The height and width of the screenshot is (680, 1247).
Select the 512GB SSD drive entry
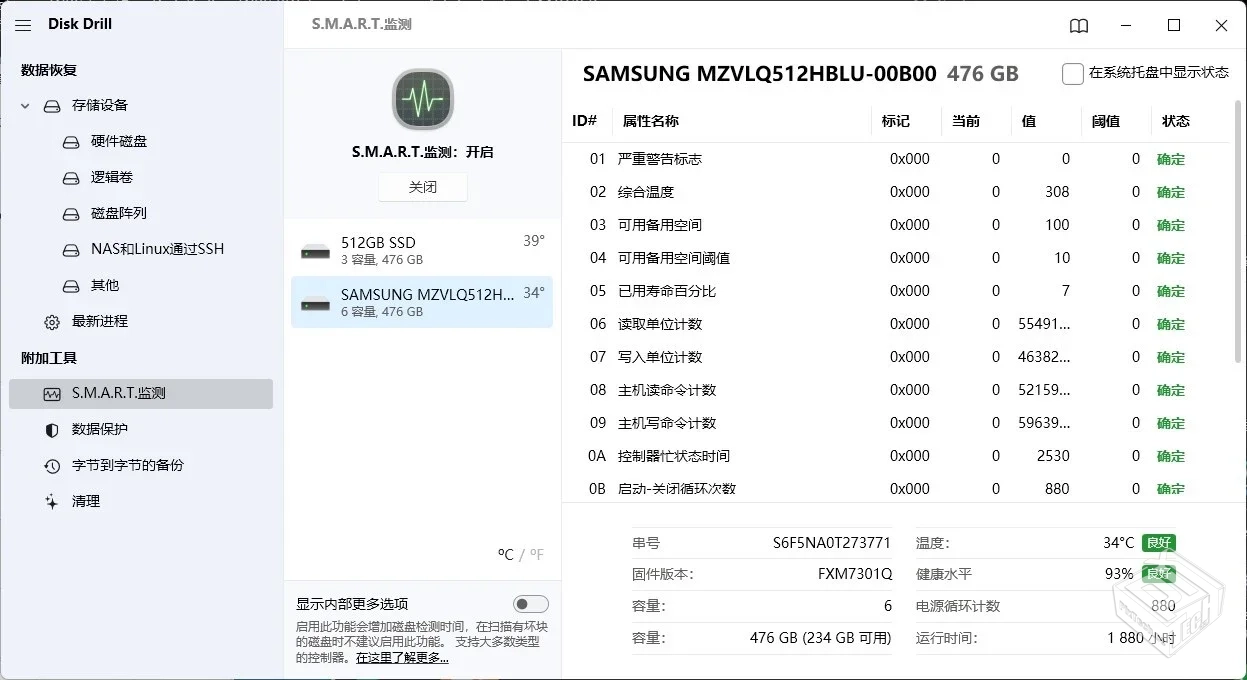pos(422,249)
